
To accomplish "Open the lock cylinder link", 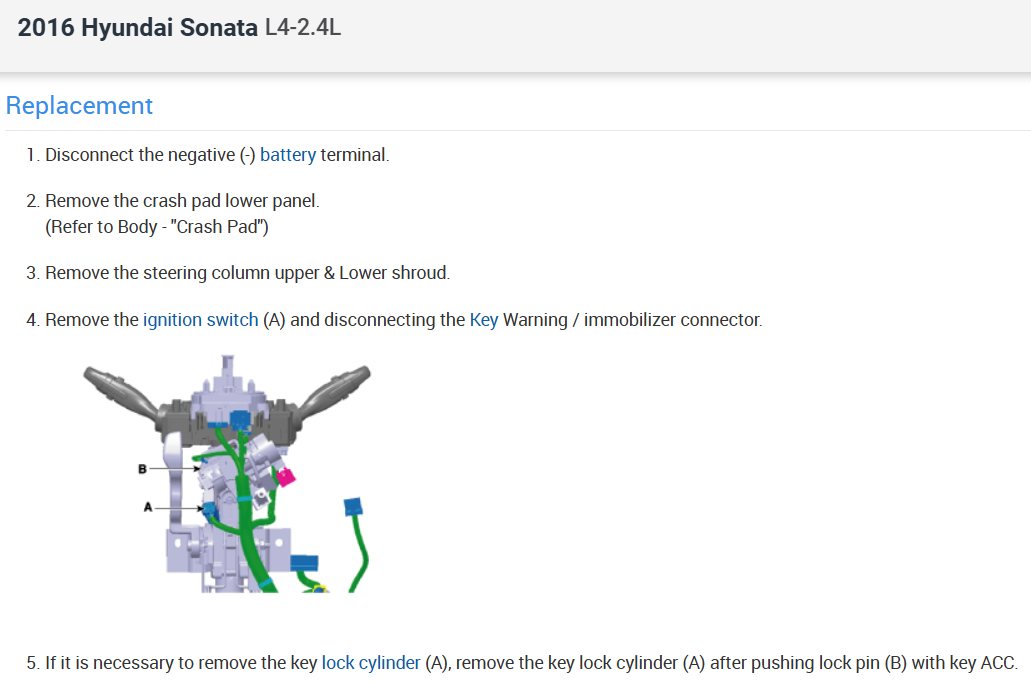I will 371,662.
